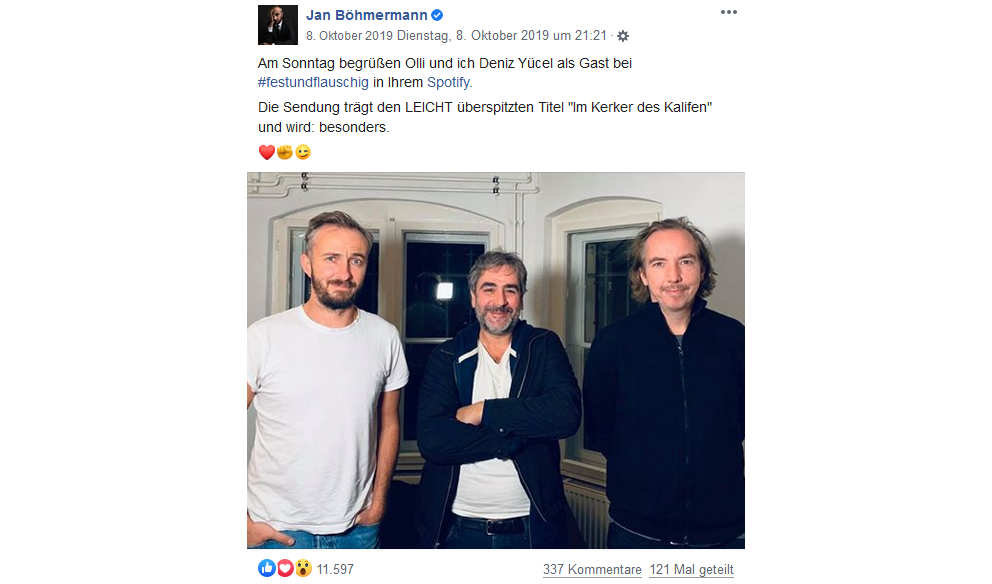Show the 11.597 reactions list
The width and height of the screenshot is (992, 584).
pyautogui.click(x=335, y=569)
